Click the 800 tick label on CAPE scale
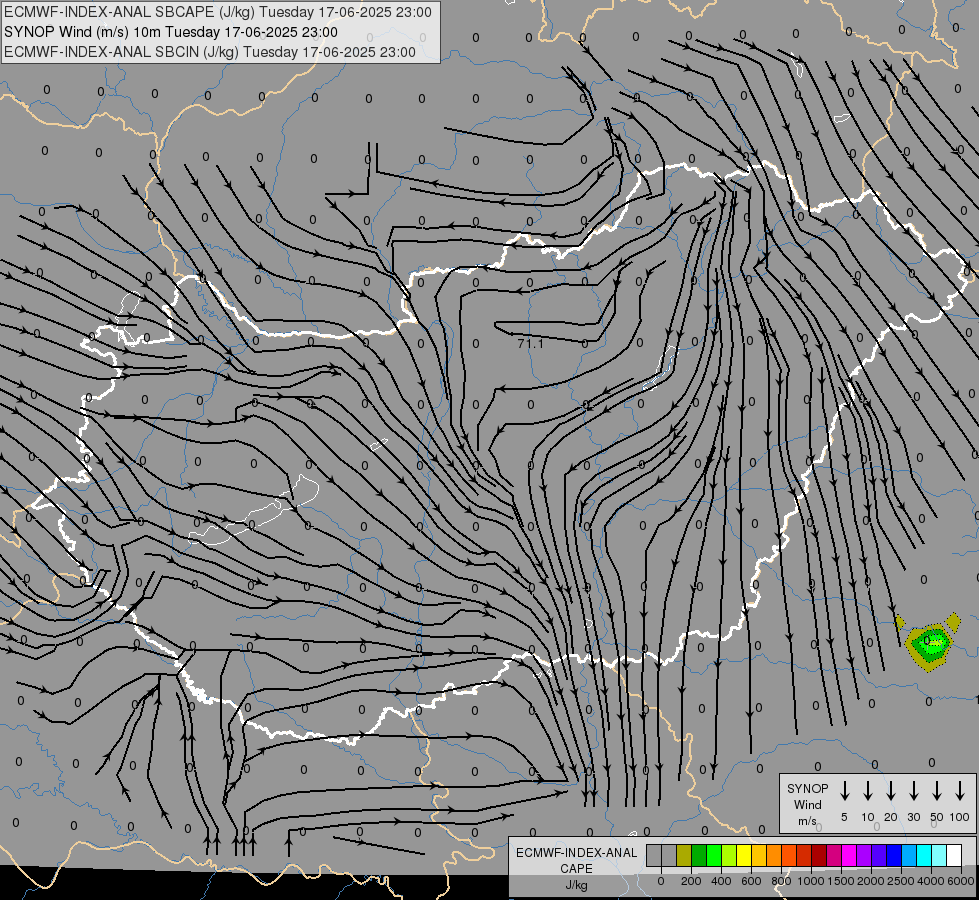 [781, 881]
